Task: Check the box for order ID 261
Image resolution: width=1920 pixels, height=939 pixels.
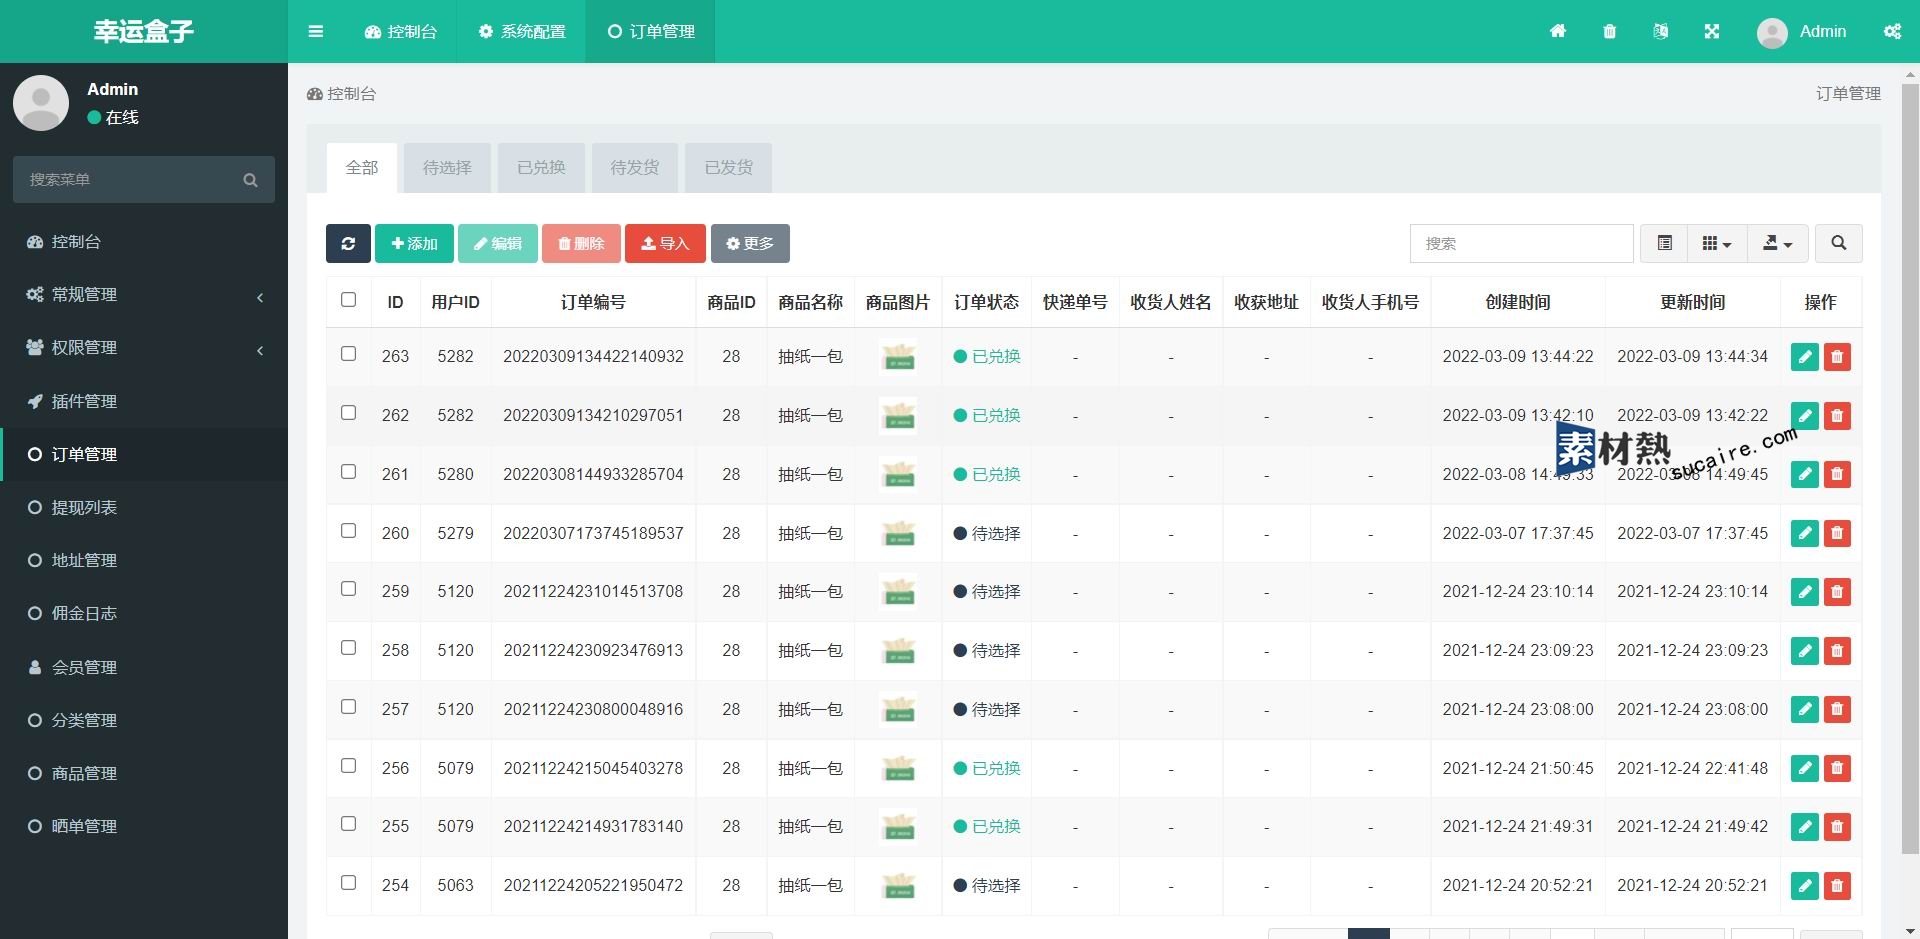Action: (348, 471)
